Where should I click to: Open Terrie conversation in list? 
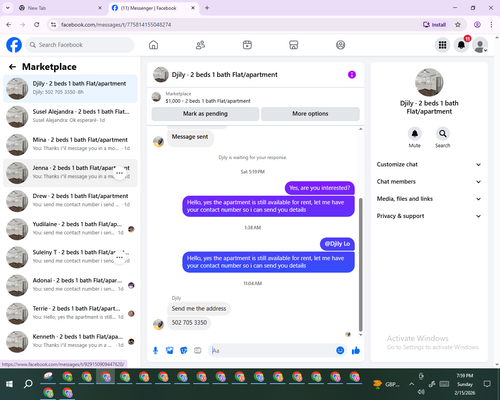pos(70,314)
